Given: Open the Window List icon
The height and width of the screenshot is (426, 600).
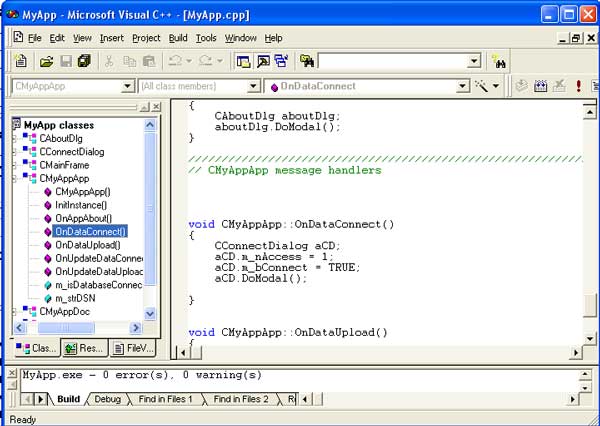Looking at the screenshot, I should point(282,61).
